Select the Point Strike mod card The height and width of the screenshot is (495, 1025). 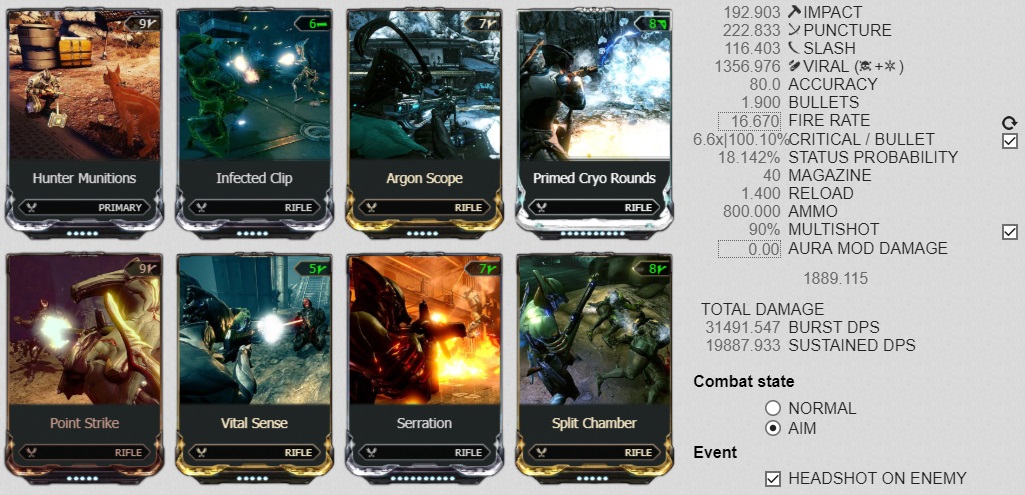pos(84,366)
